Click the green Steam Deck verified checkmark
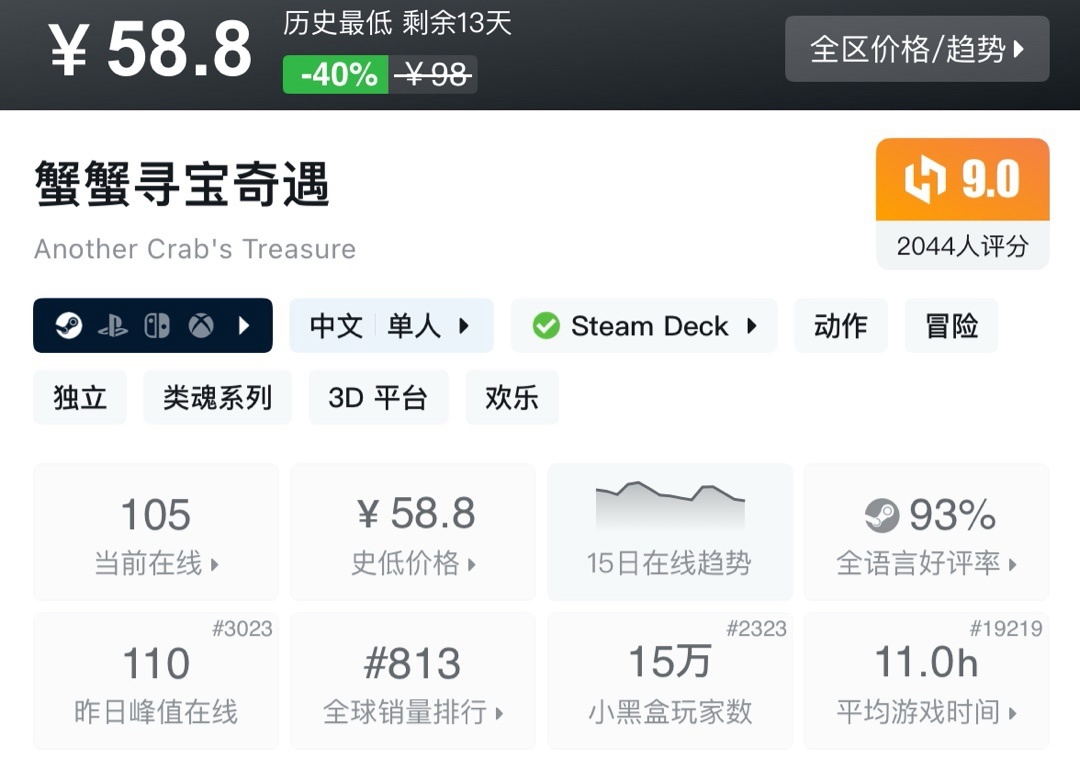The image size is (1080, 759). 546,326
